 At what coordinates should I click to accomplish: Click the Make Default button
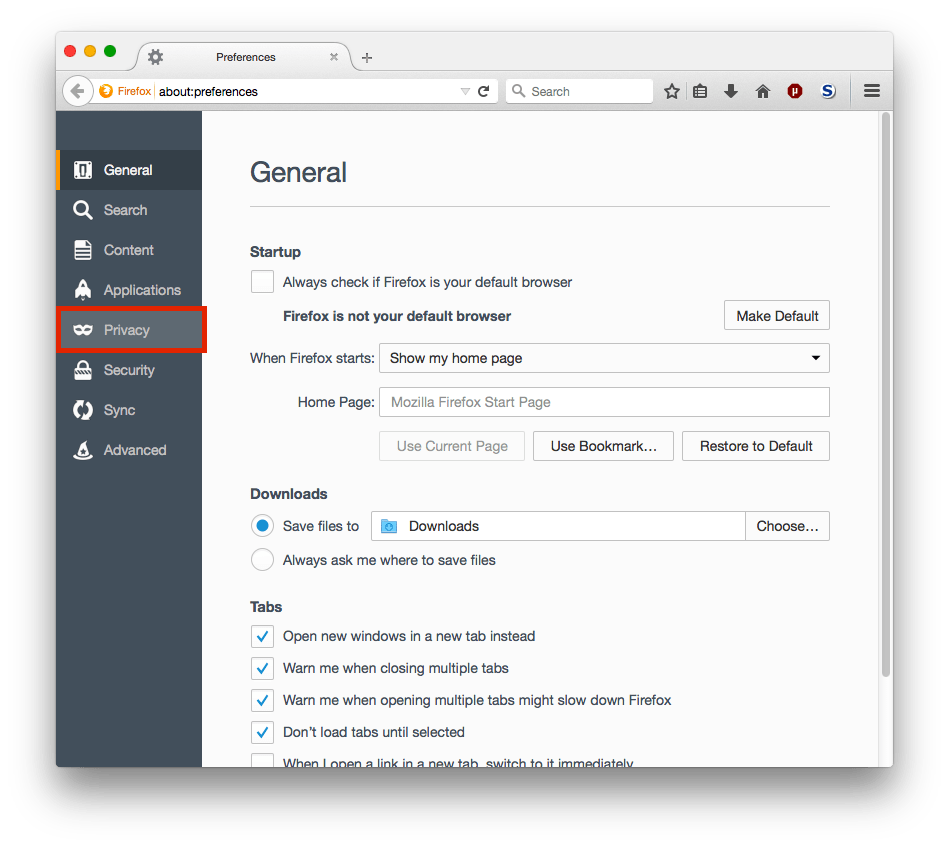tap(777, 315)
